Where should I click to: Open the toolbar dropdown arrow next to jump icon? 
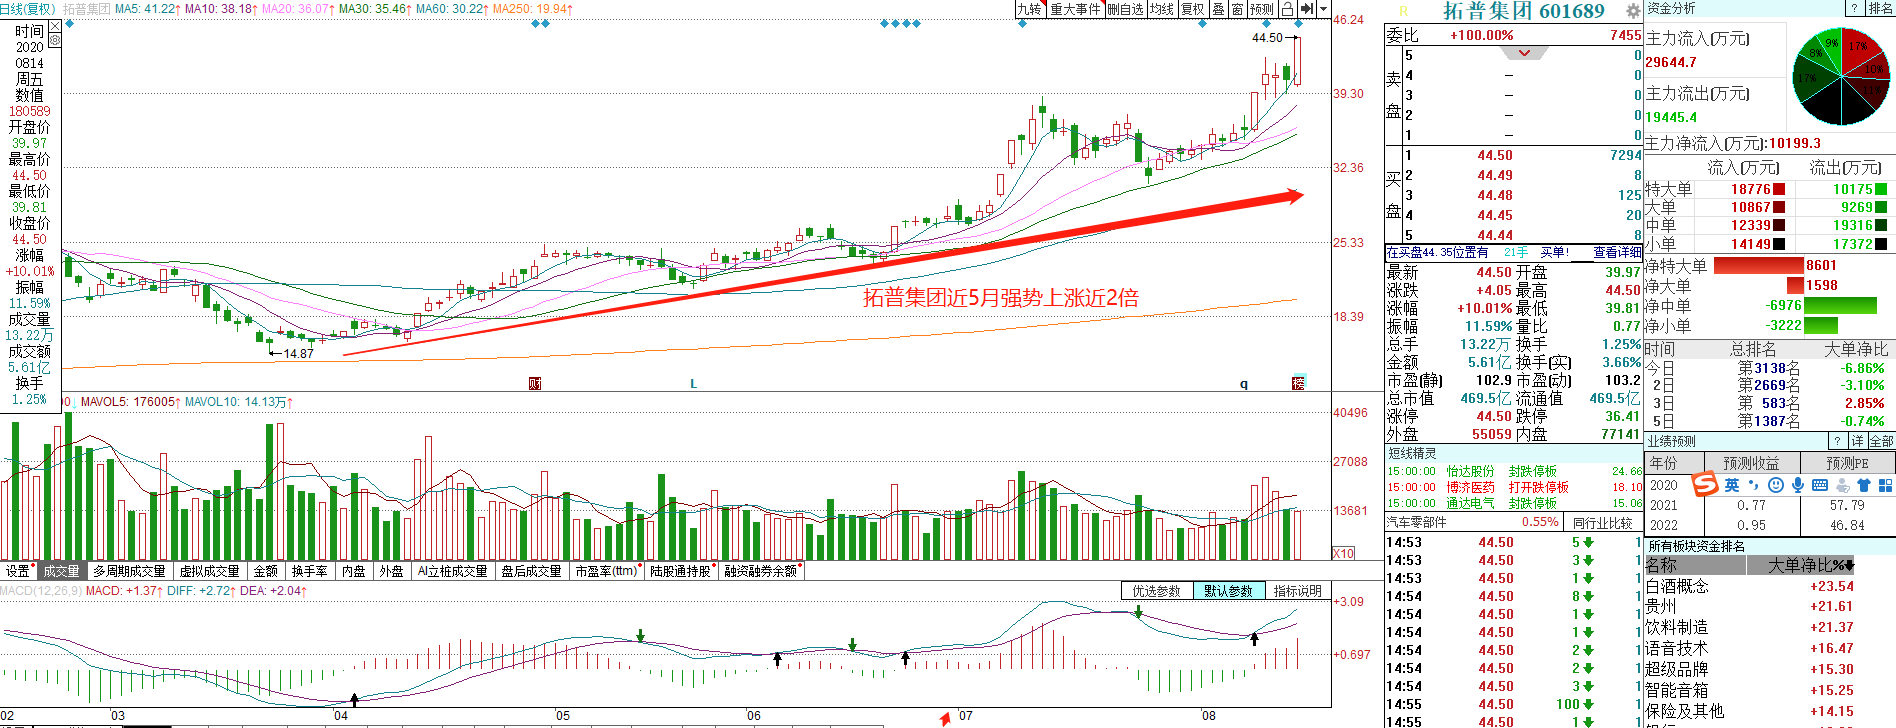pyautogui.click(x=1323, y=9)
